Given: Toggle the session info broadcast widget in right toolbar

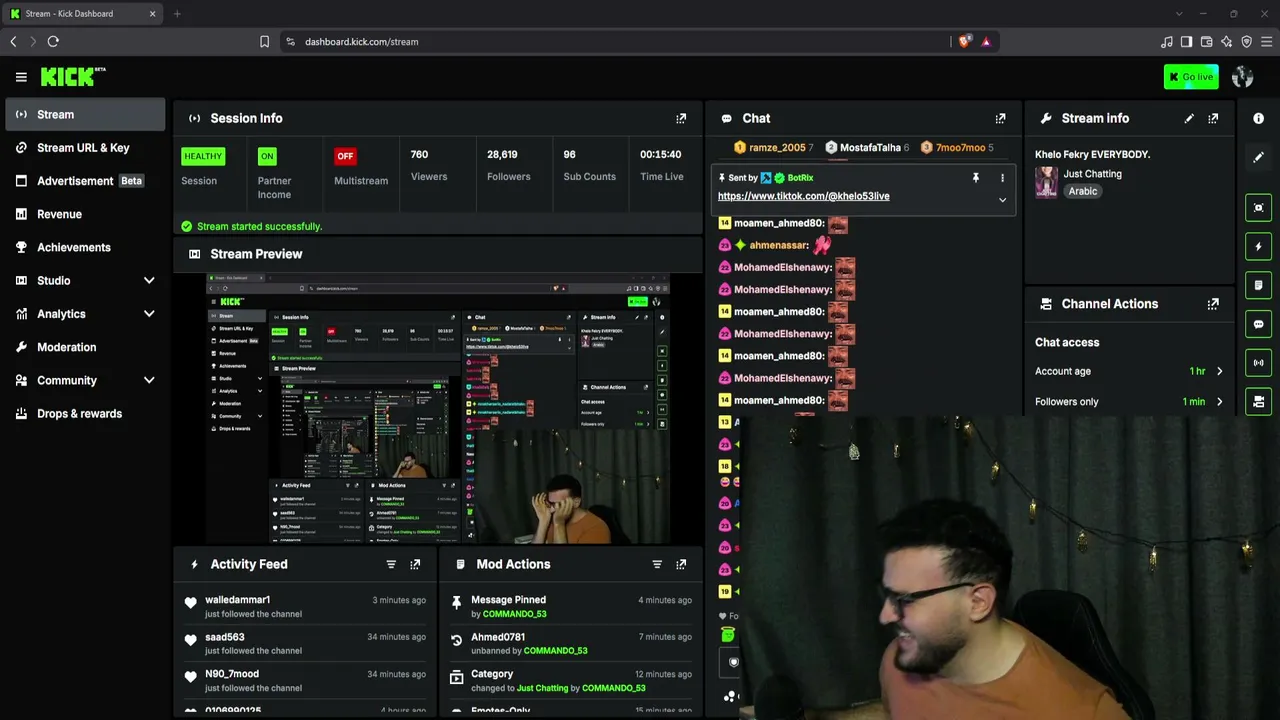Looking at the screenshot, I should point(1259,363).
